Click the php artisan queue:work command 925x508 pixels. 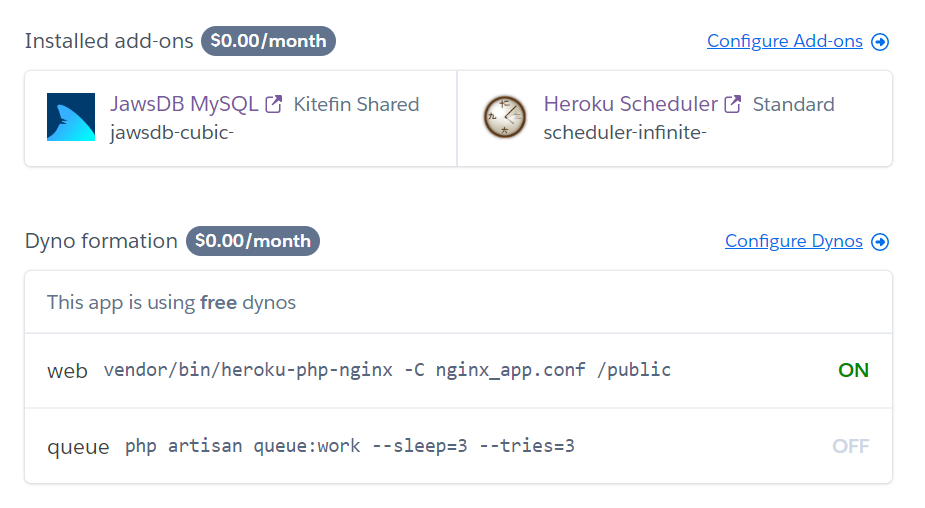350,446
